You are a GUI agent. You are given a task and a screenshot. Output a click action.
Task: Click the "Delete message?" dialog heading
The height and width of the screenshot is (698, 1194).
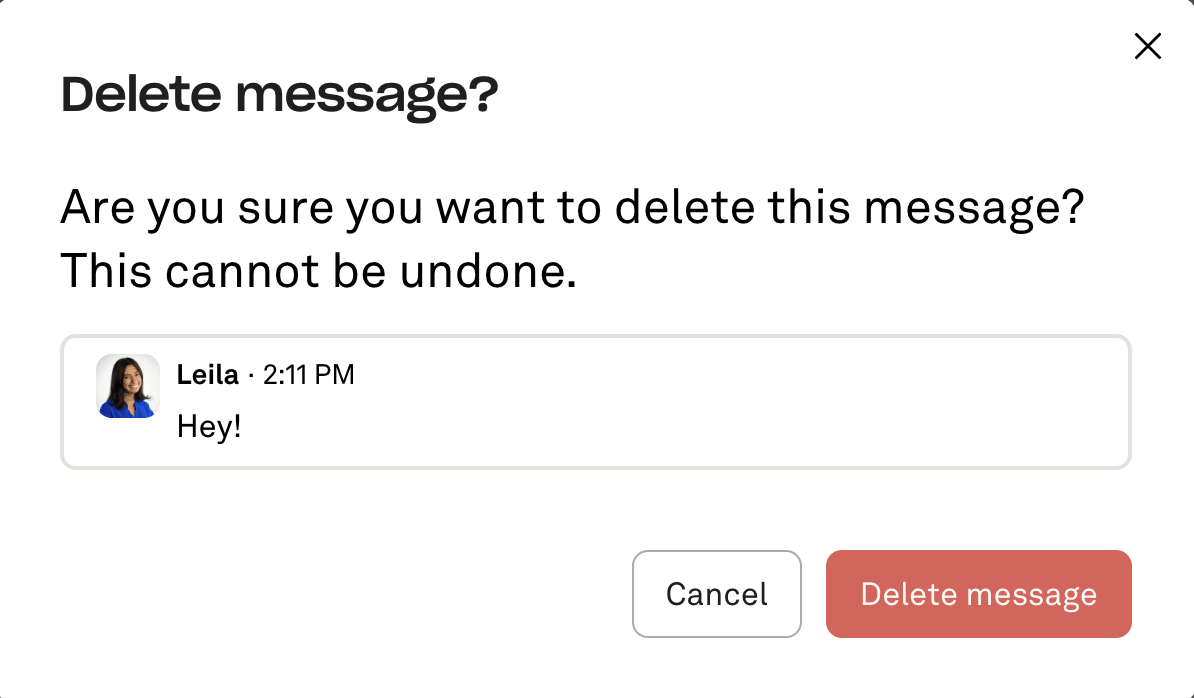[279, 96]
